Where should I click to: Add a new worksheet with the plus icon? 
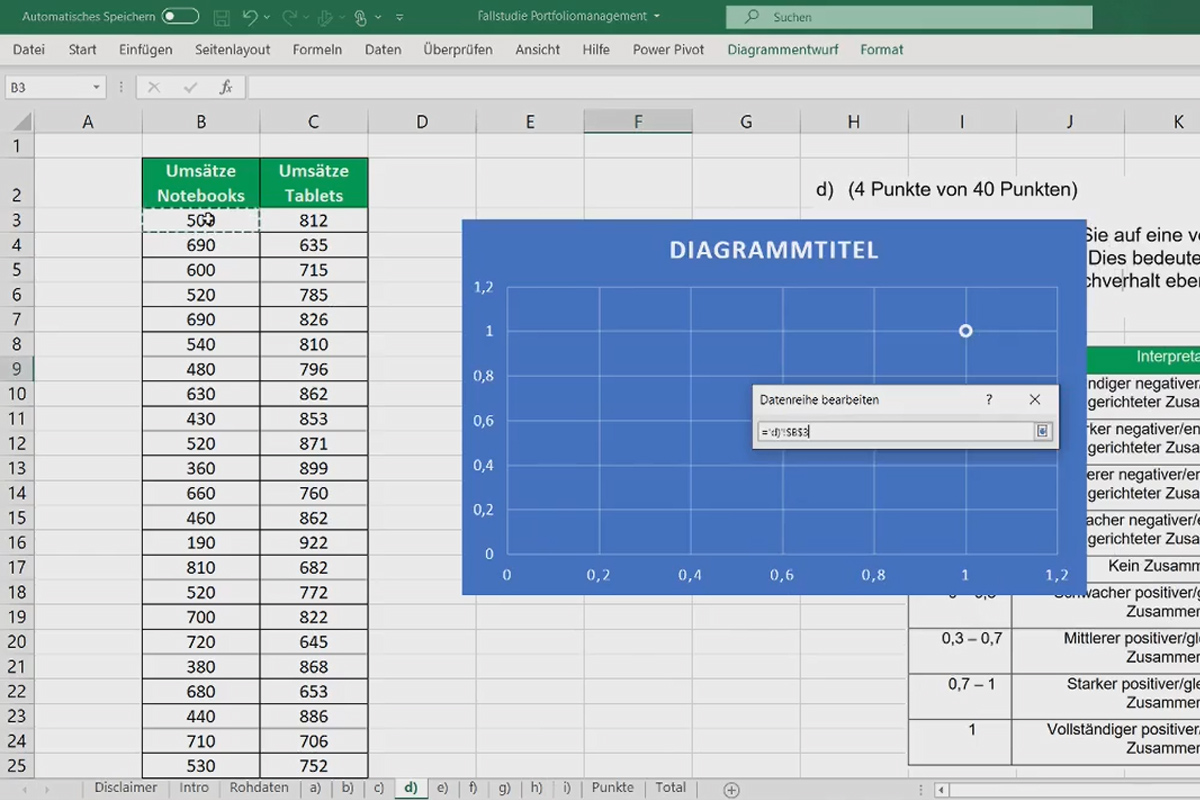pyautogui.click(x=733, y=788)
